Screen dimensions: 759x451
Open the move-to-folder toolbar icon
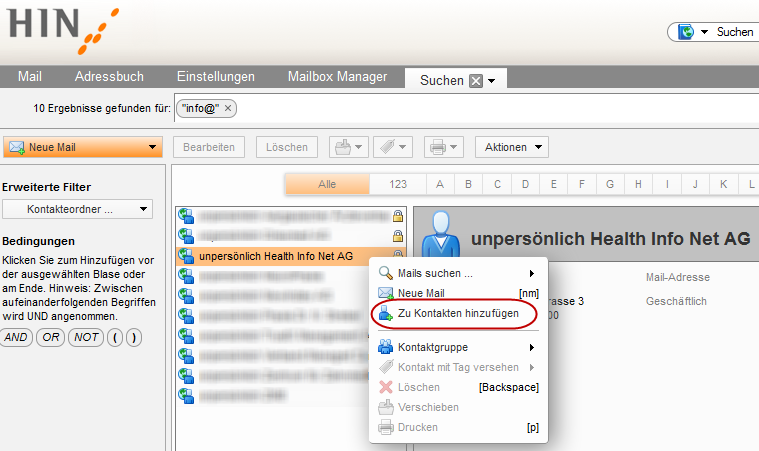point(349,147)
